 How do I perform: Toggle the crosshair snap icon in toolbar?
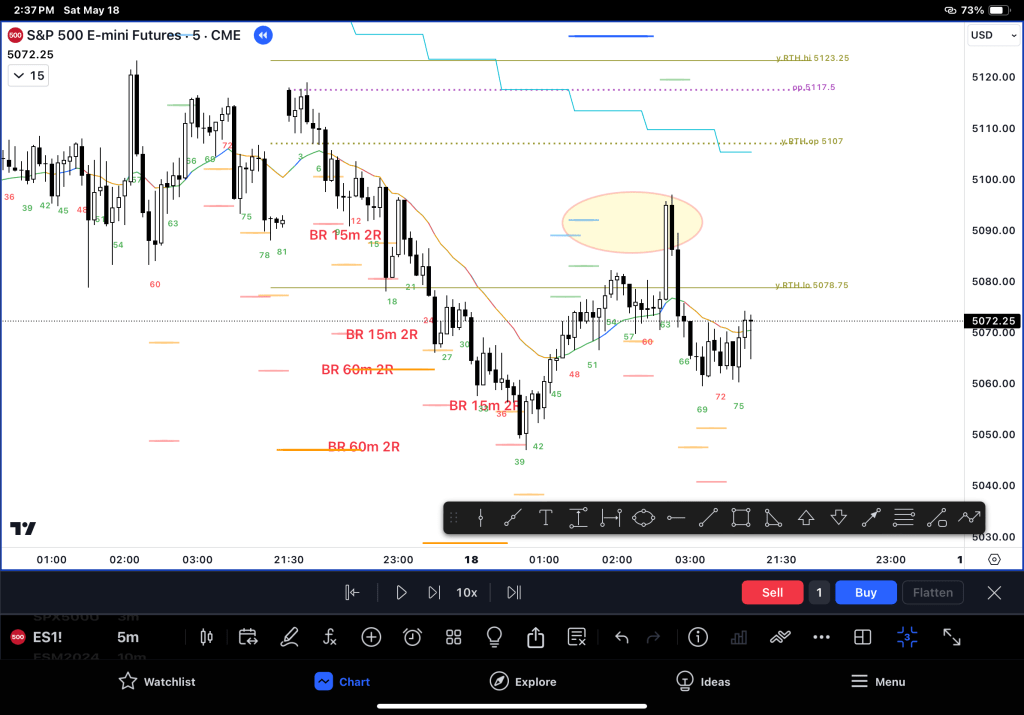click(907, 637)
